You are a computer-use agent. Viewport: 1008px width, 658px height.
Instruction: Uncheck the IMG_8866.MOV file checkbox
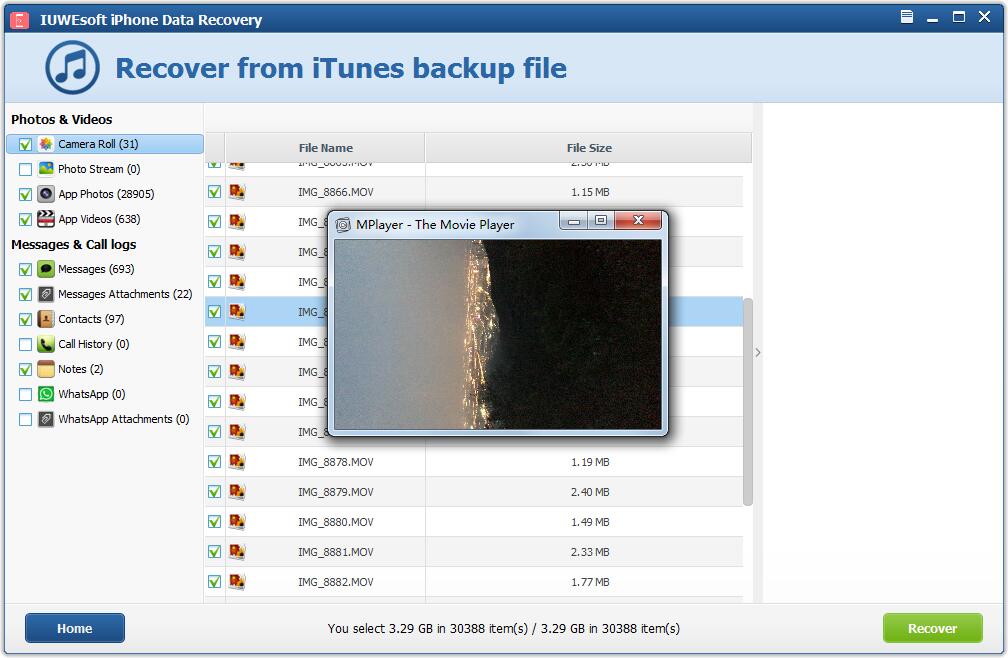click(x=215, y=191)
